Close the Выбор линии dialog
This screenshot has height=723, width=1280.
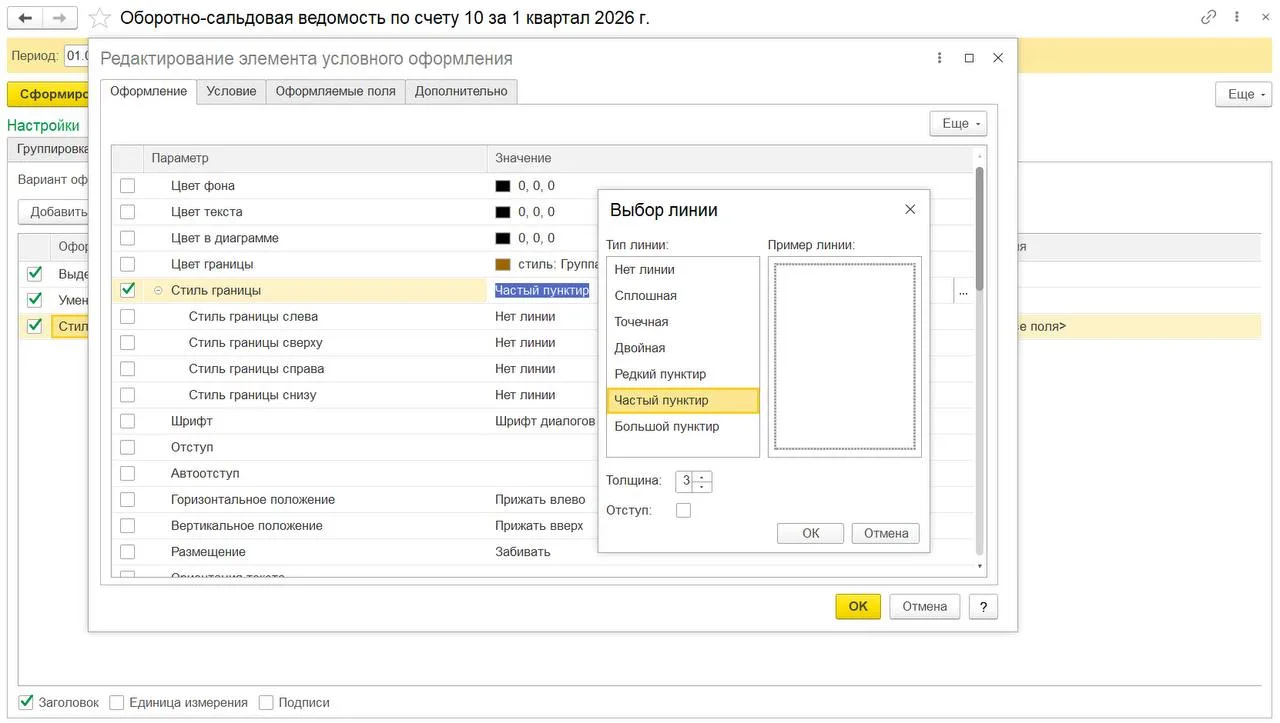[910, 209]
